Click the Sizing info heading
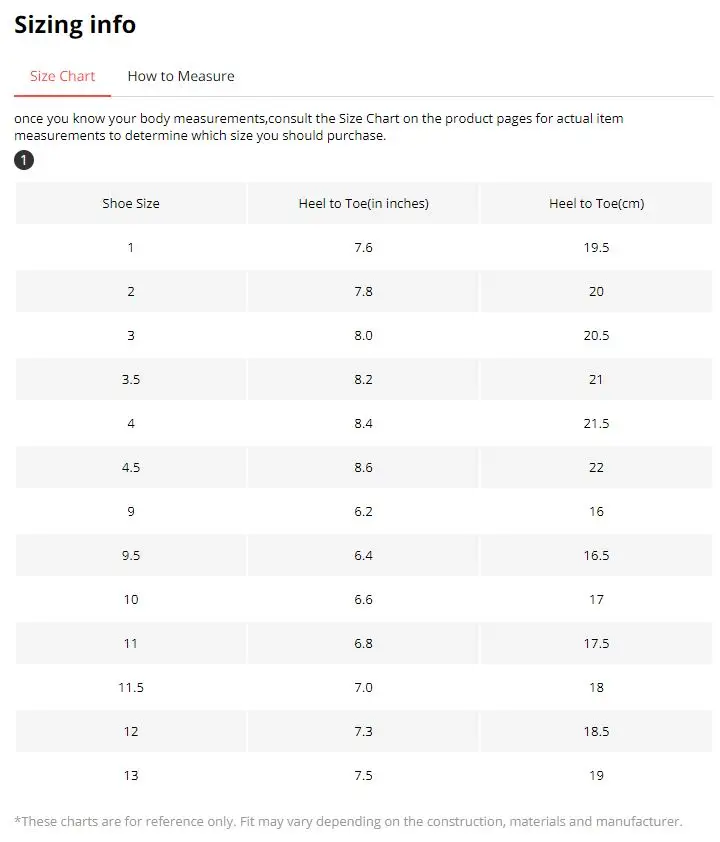720x842 pixels. tap(75, 25)
